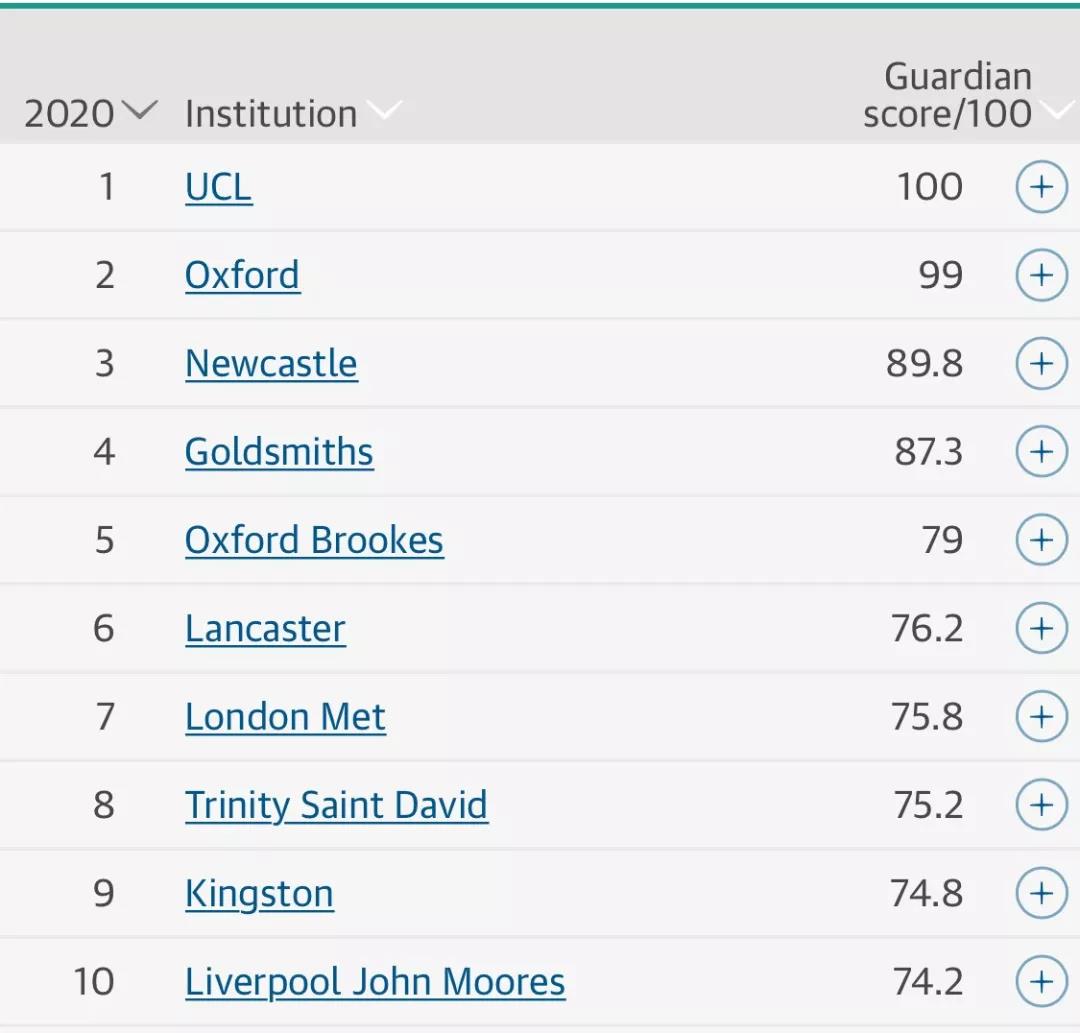This screenshot has height=1033, width=1080.
Task: Open London Met plus icon
Action: click(x=1041, y=716)
